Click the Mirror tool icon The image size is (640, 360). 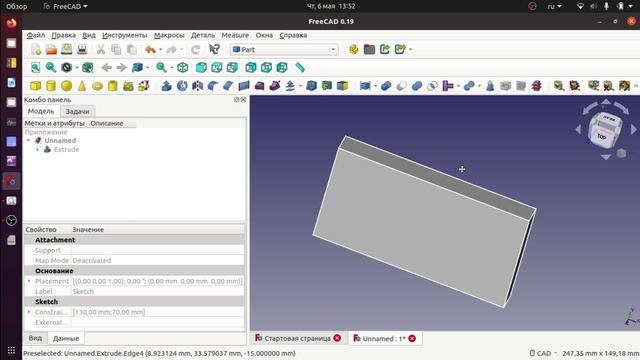198,86
